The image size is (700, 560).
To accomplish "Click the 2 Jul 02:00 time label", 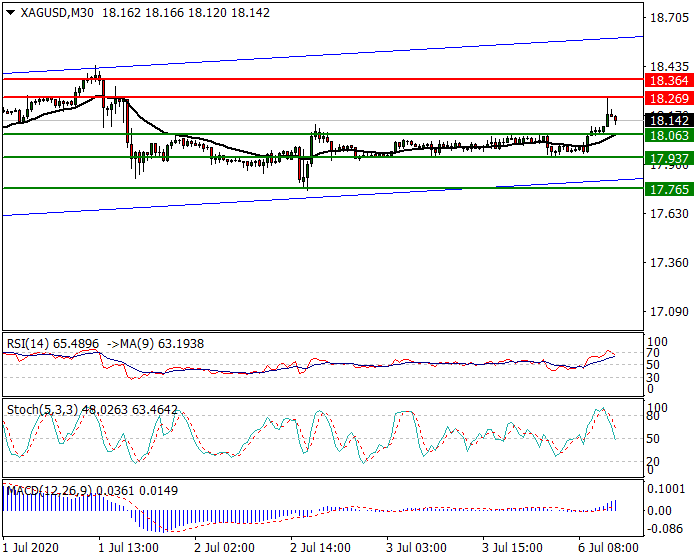I will 225,548.
